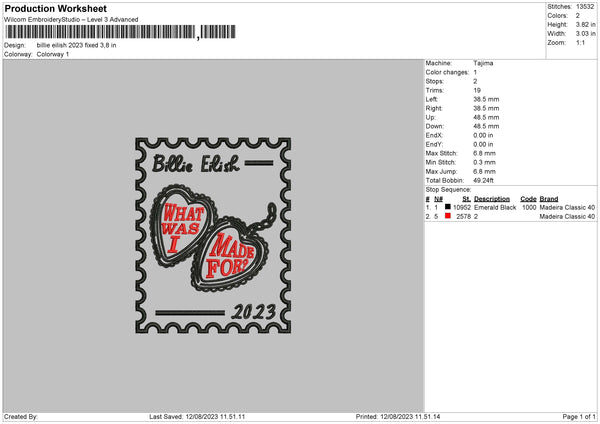Click the design name 'billie eilish 2023 fixed 3,8 in'
This screenshot has height=424, width=600.
pyautogui.click(x=77, y=45)
